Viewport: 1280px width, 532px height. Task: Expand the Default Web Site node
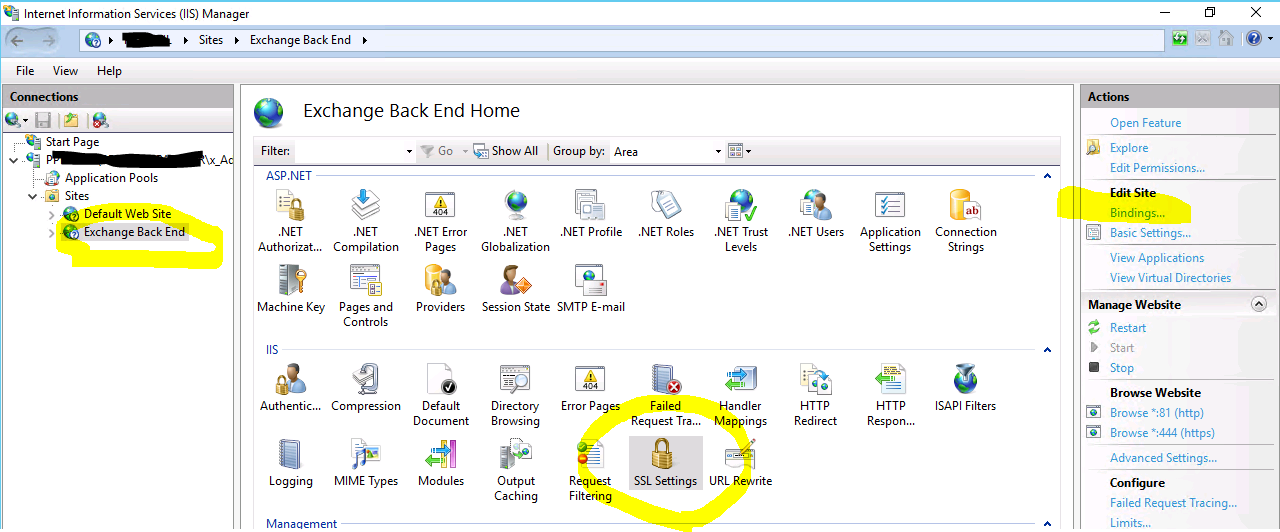[52, 214]
